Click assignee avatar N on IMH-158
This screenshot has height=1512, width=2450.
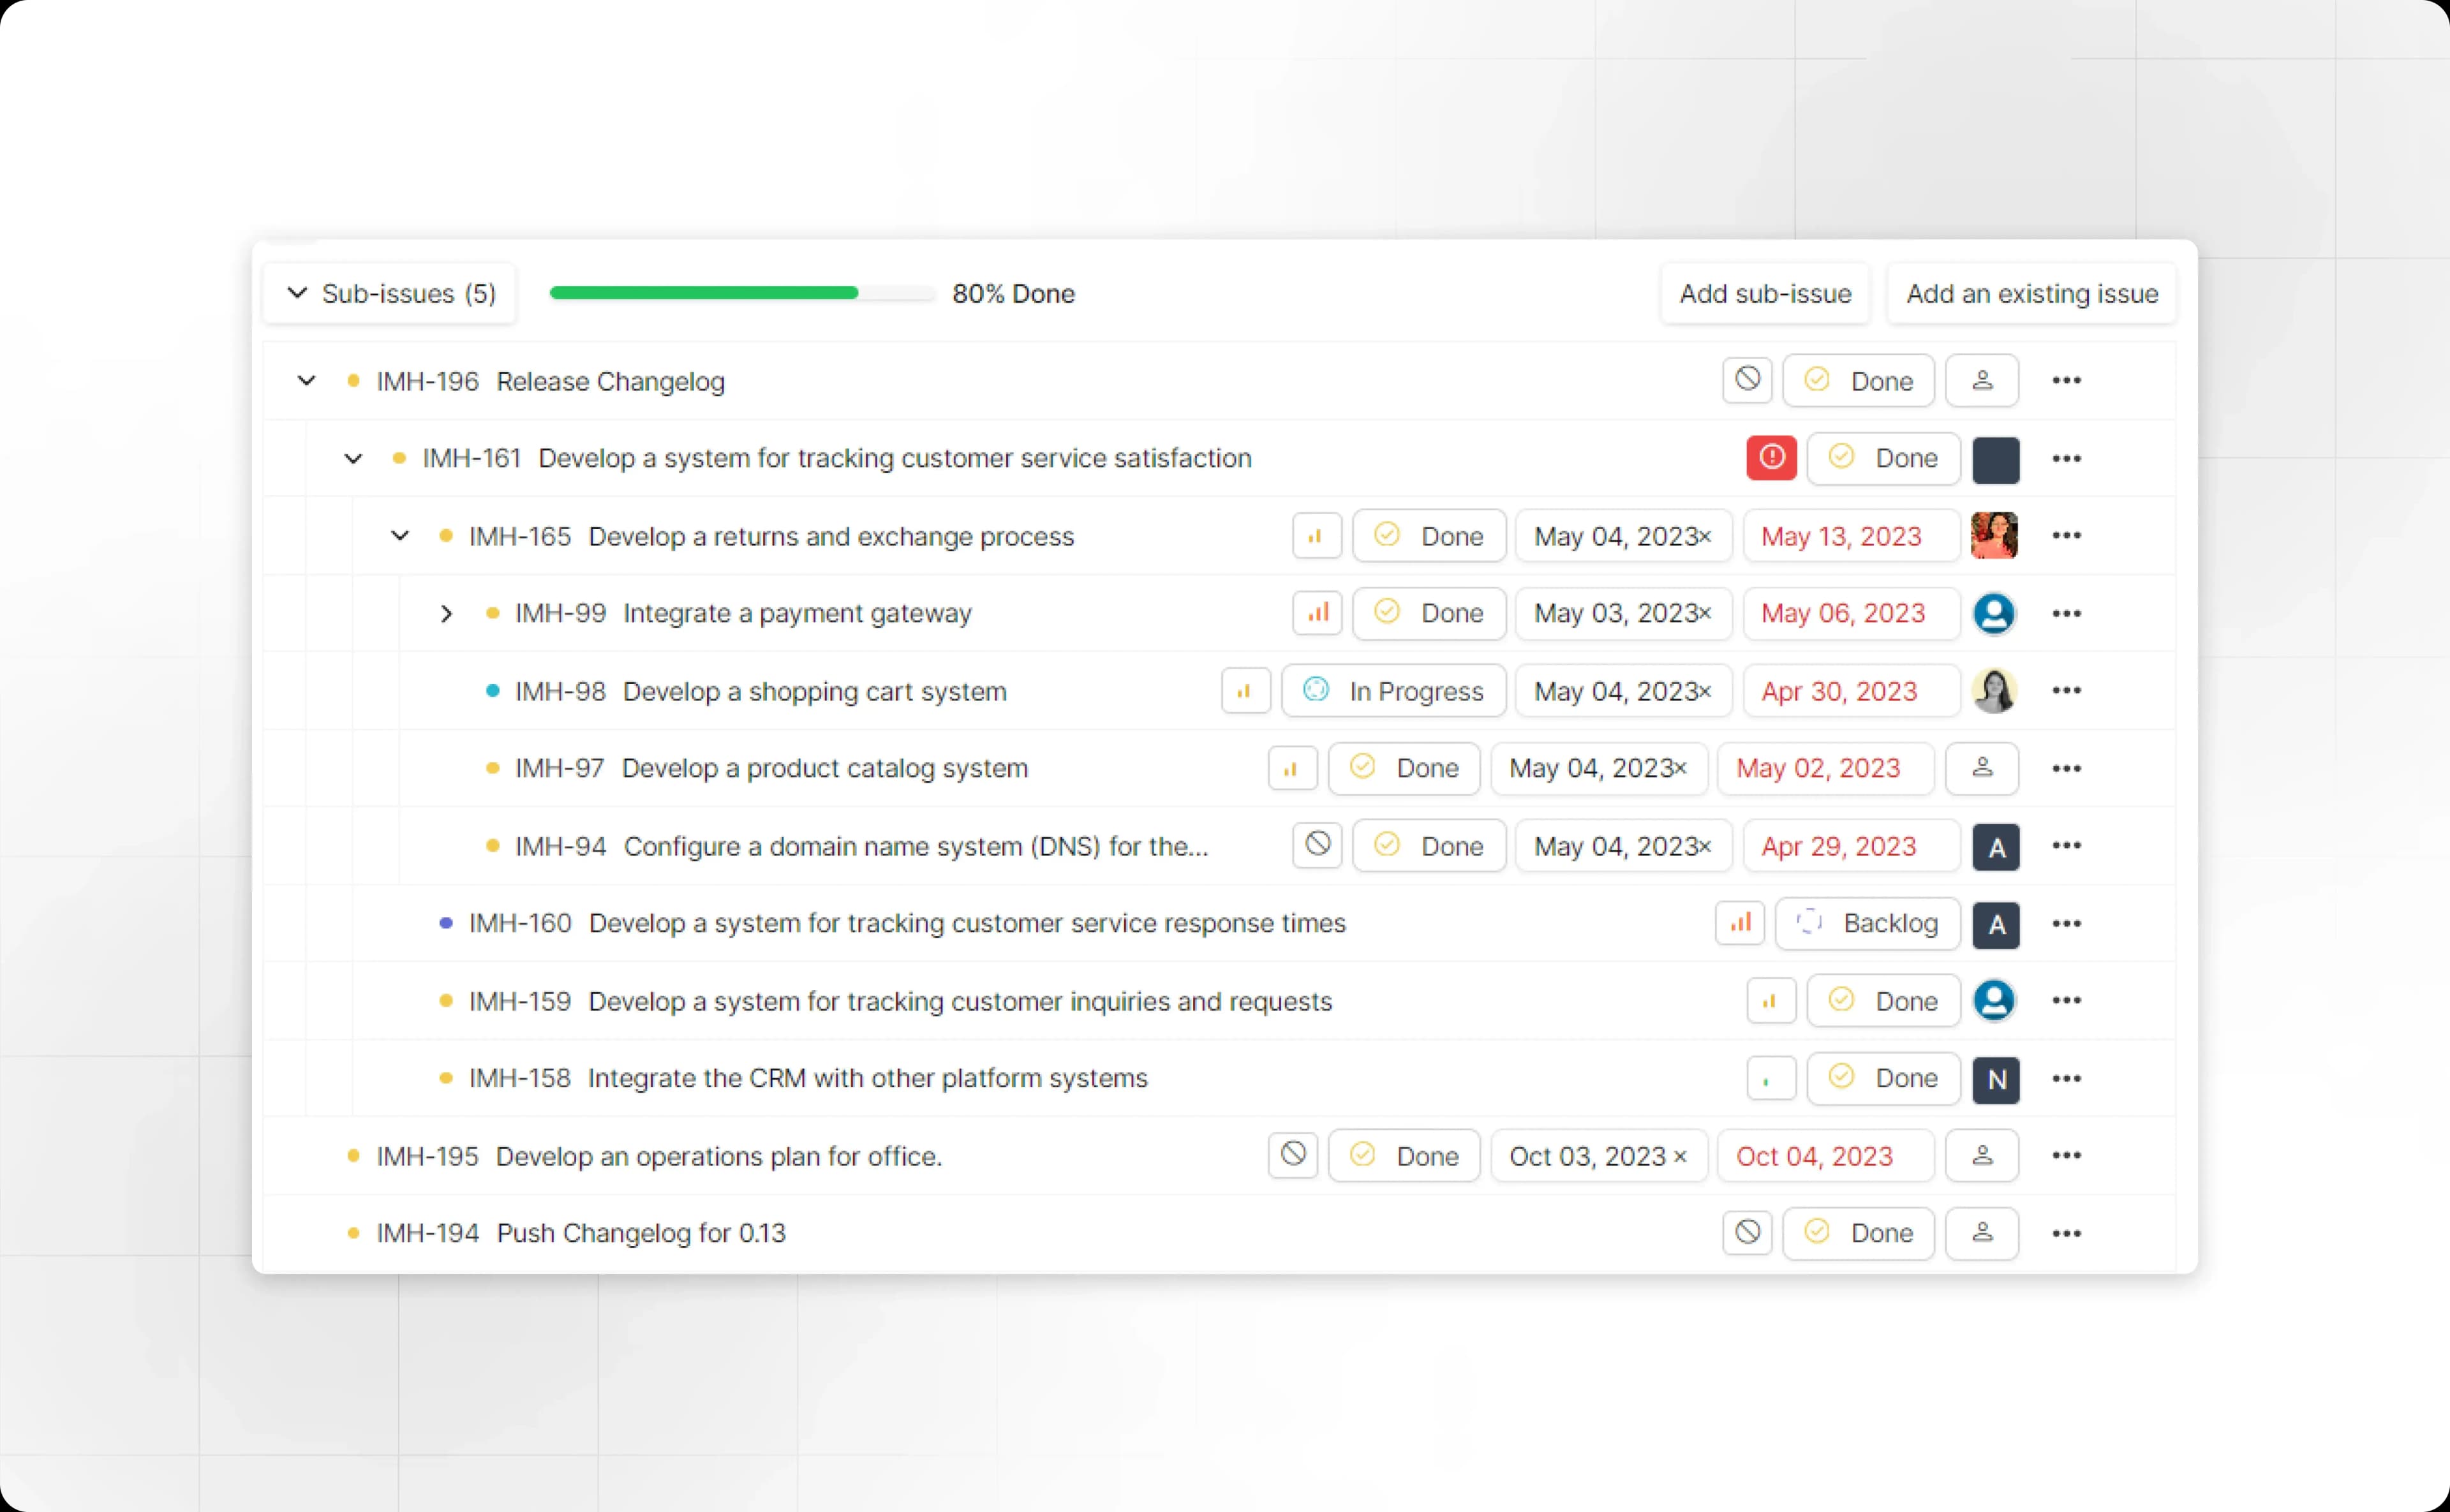1996,1079
